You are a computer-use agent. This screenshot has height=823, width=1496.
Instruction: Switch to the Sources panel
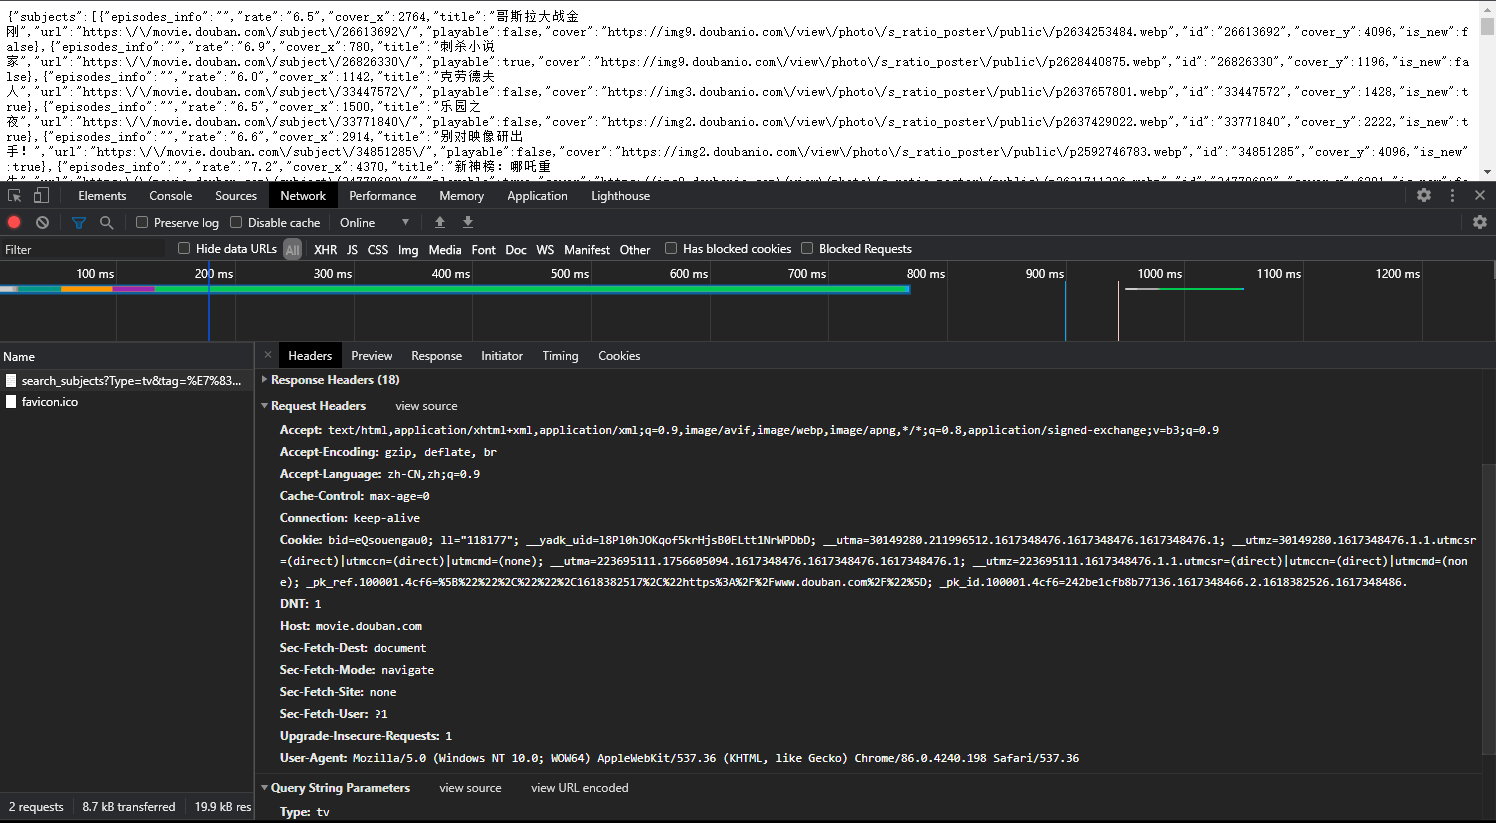click(x=236, y=196)
